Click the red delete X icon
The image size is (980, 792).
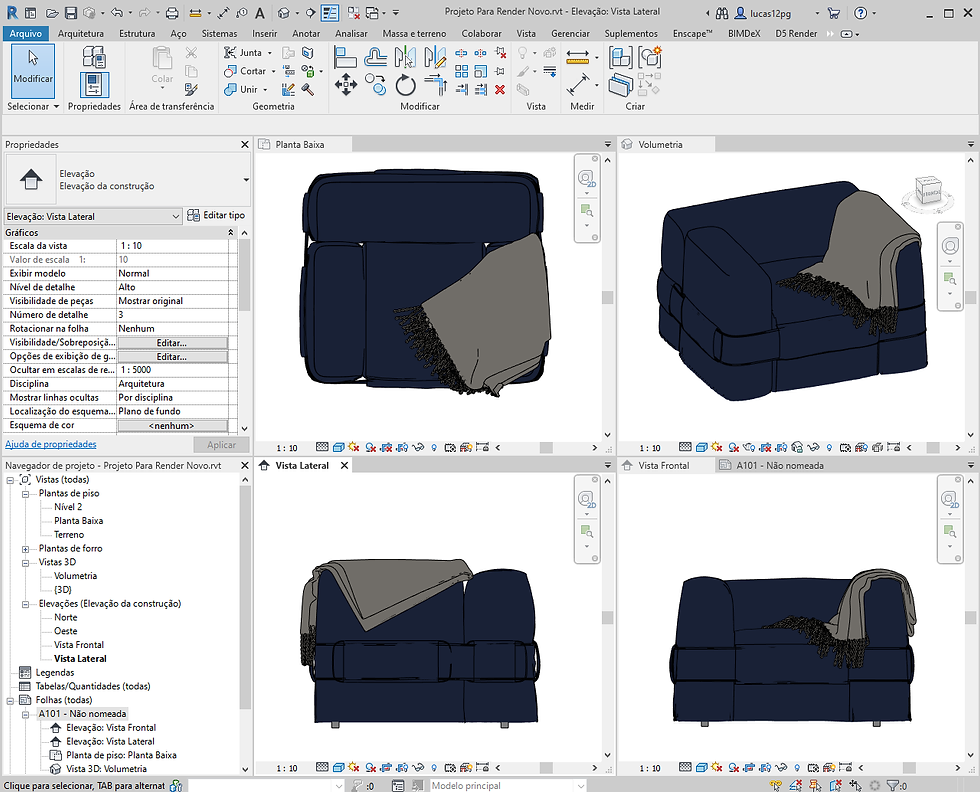(500, 89)
